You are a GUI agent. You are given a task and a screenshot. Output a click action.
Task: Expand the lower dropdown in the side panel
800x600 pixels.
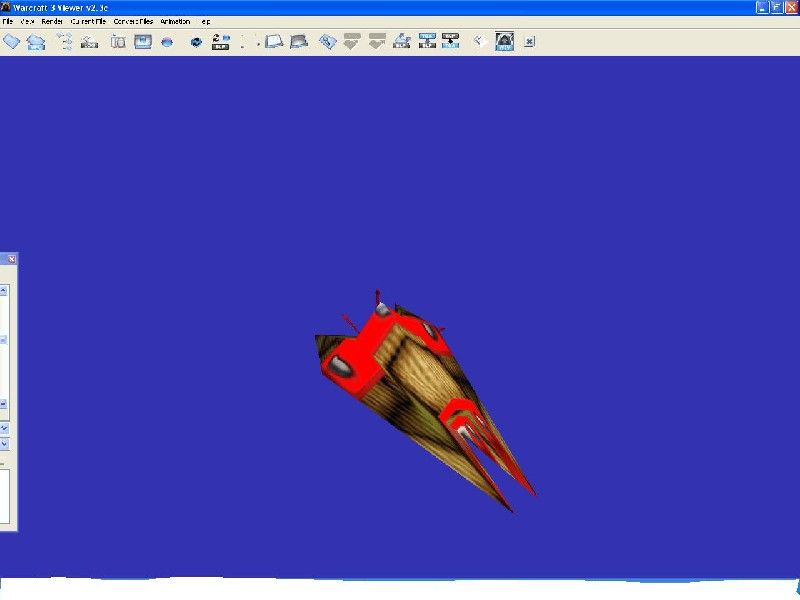[4, 444]
